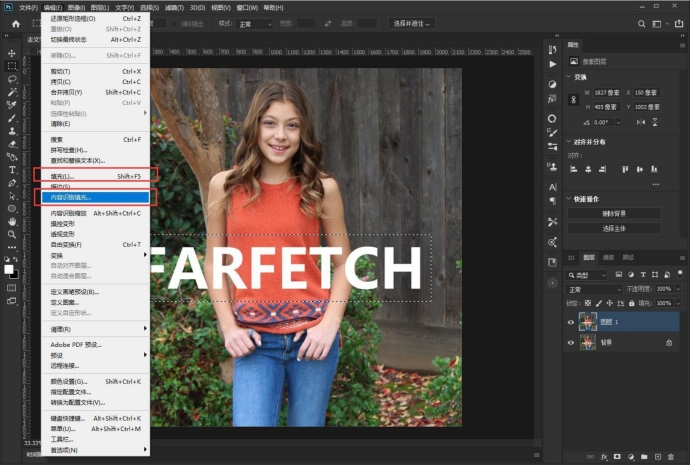The height and width of the screenshot is (465, 690).
Task: Add layer mask from Layers footer
Action: pos(617,457)
